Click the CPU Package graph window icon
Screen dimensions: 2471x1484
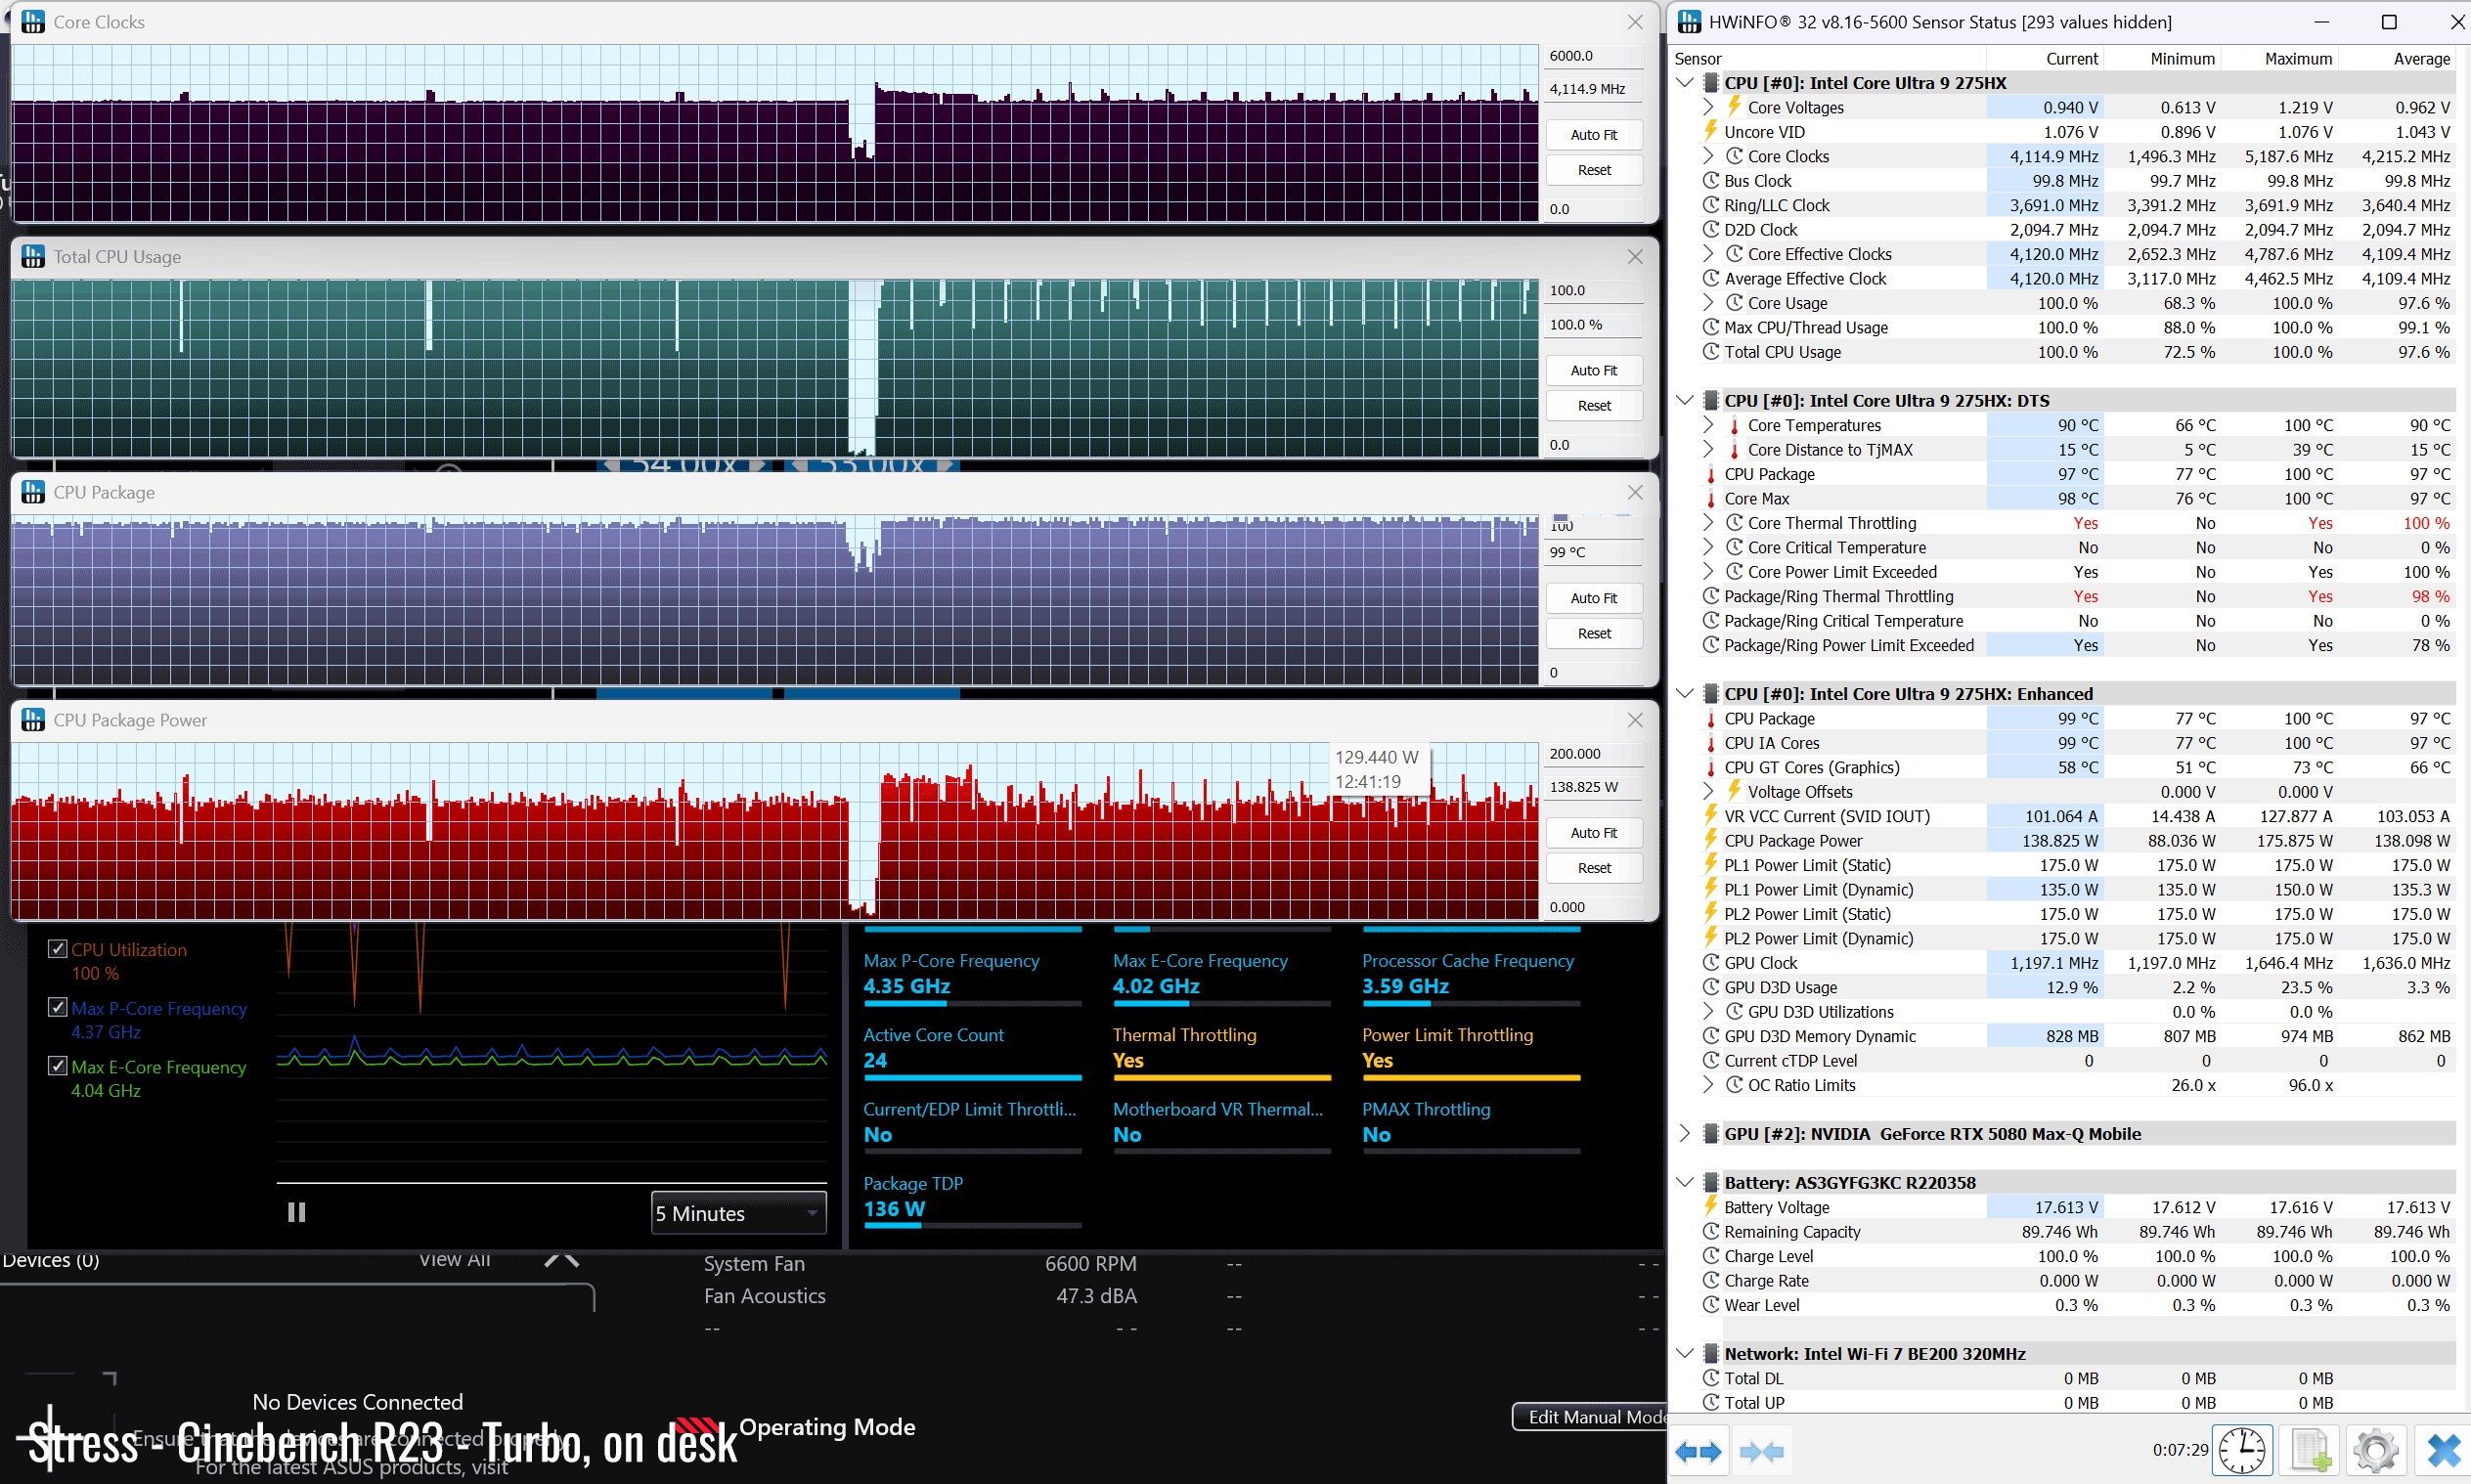click(x=33, y=492)
